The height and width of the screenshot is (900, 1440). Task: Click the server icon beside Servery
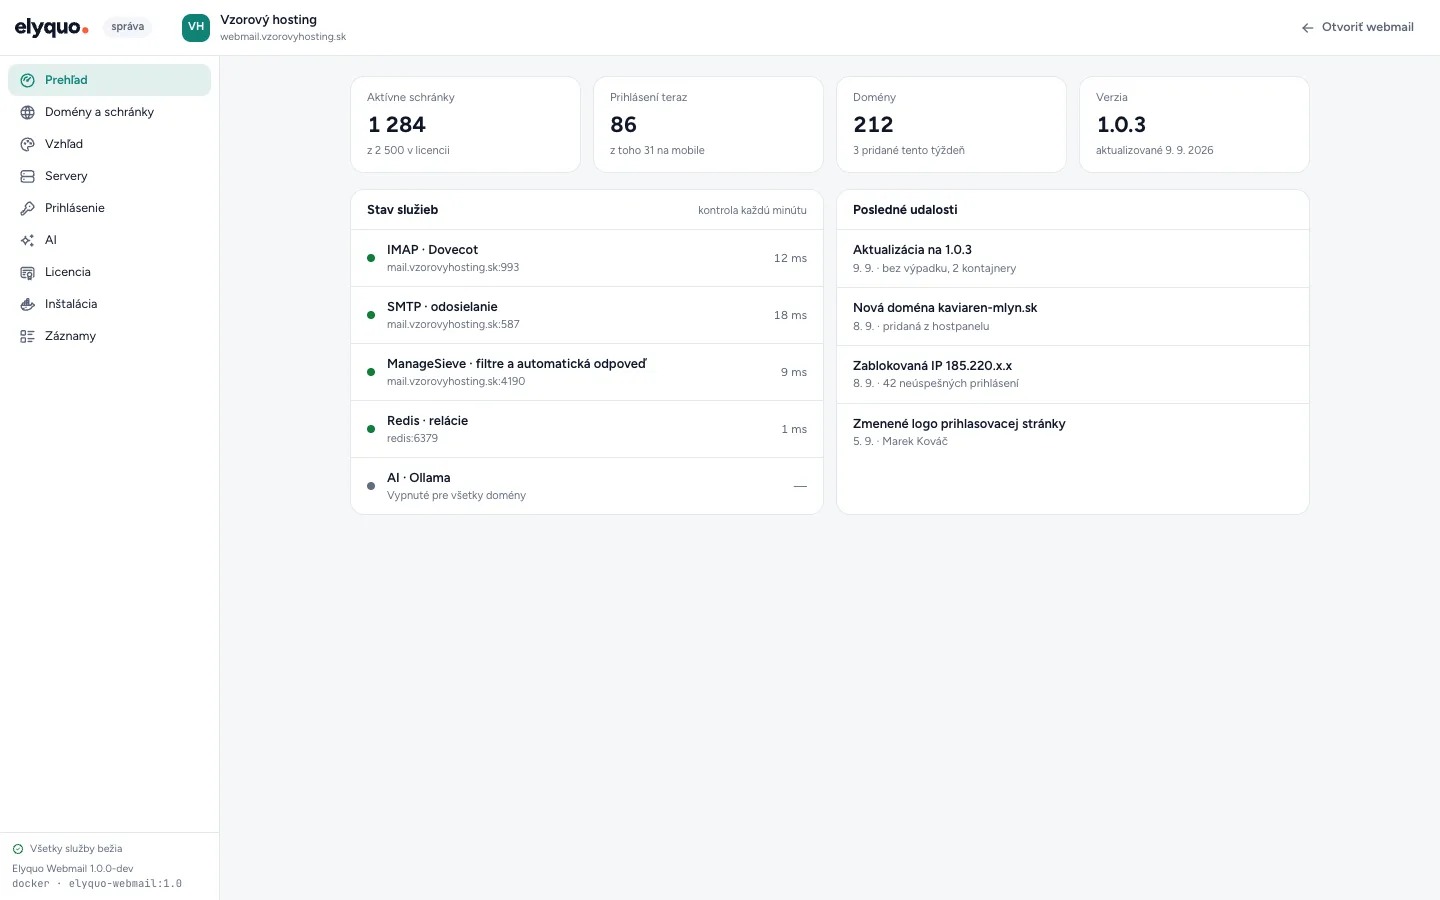[x=28, y=176]
